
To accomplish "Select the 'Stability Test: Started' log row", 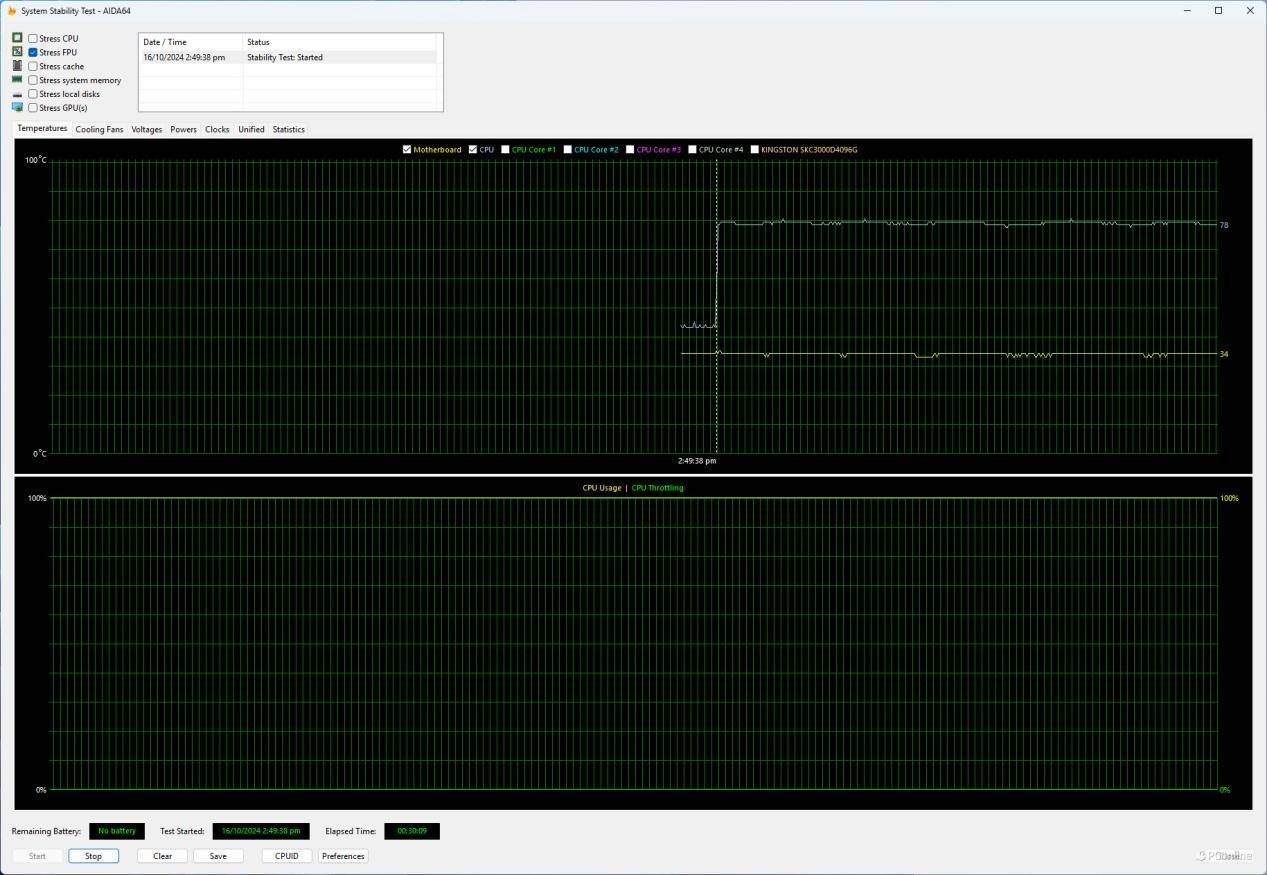I will tap(285, 57).
